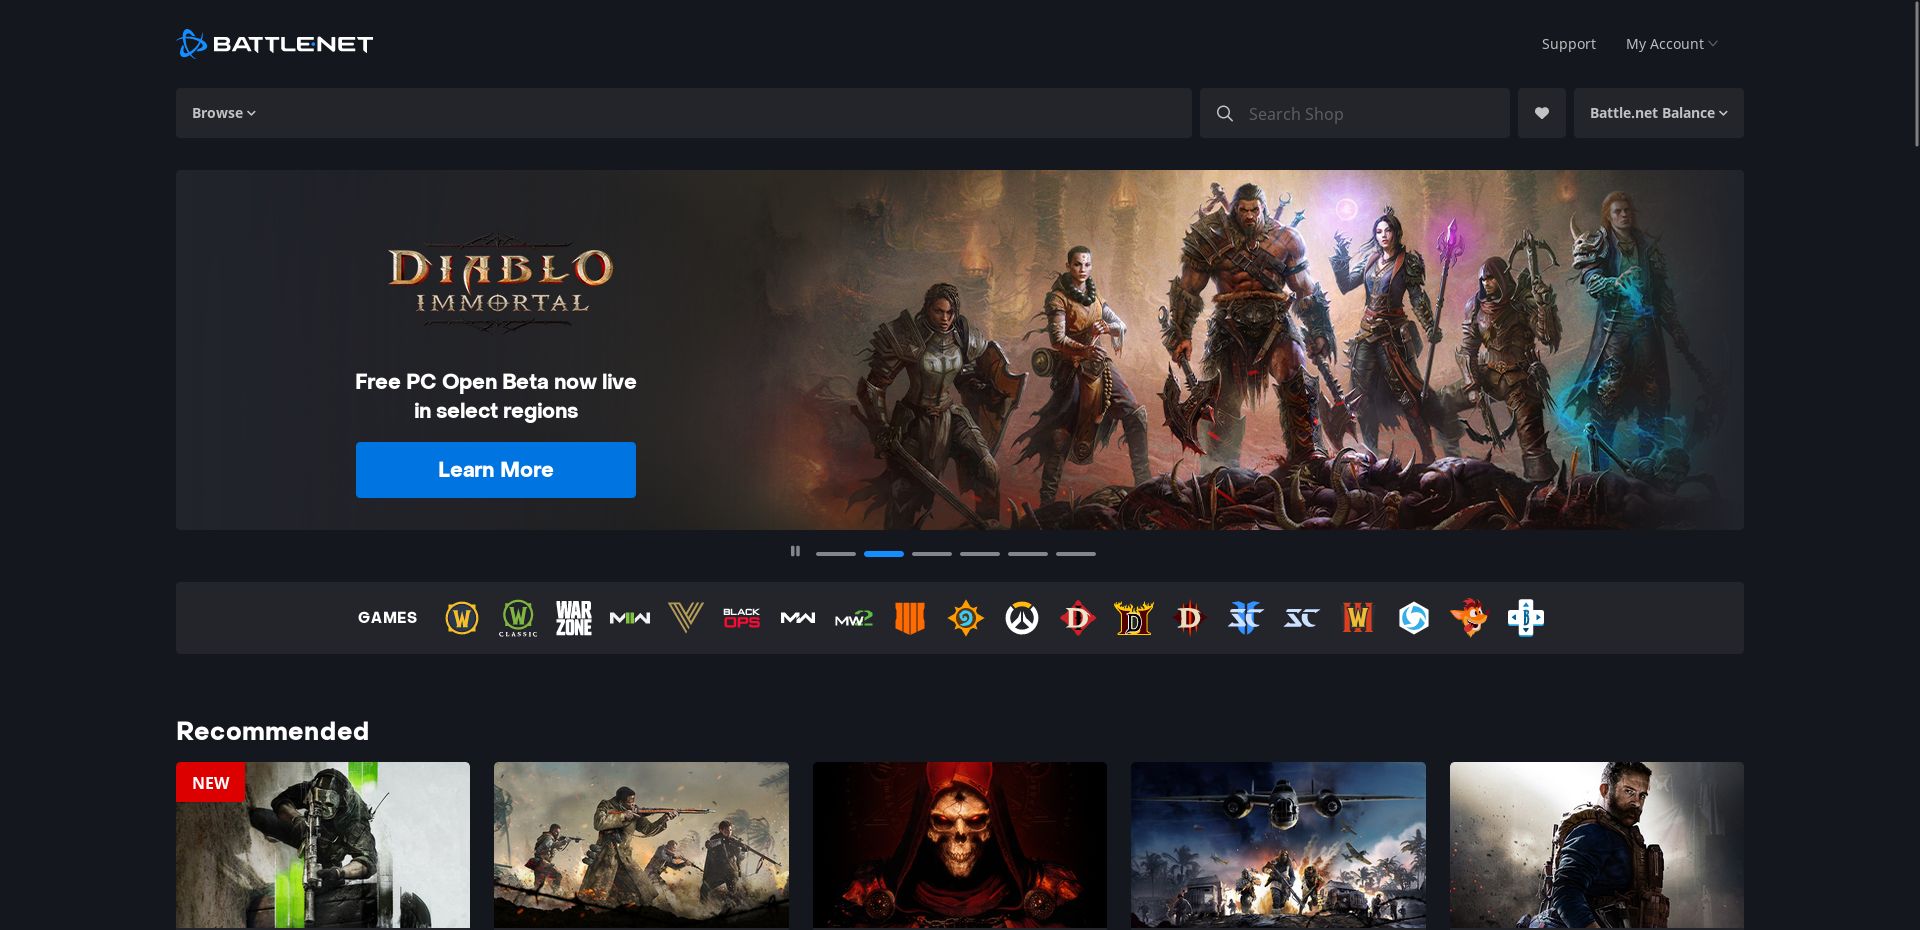Image resolution: width=1920 pixels, height=930 pixels.
Task: Select Modern Warfare II icon
Action: point(630,618)
